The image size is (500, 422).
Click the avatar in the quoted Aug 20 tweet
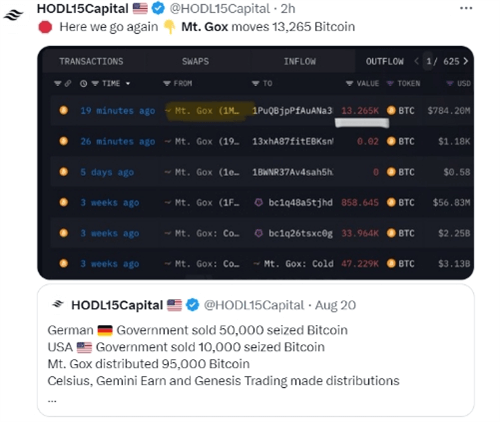tap(58, 304)
